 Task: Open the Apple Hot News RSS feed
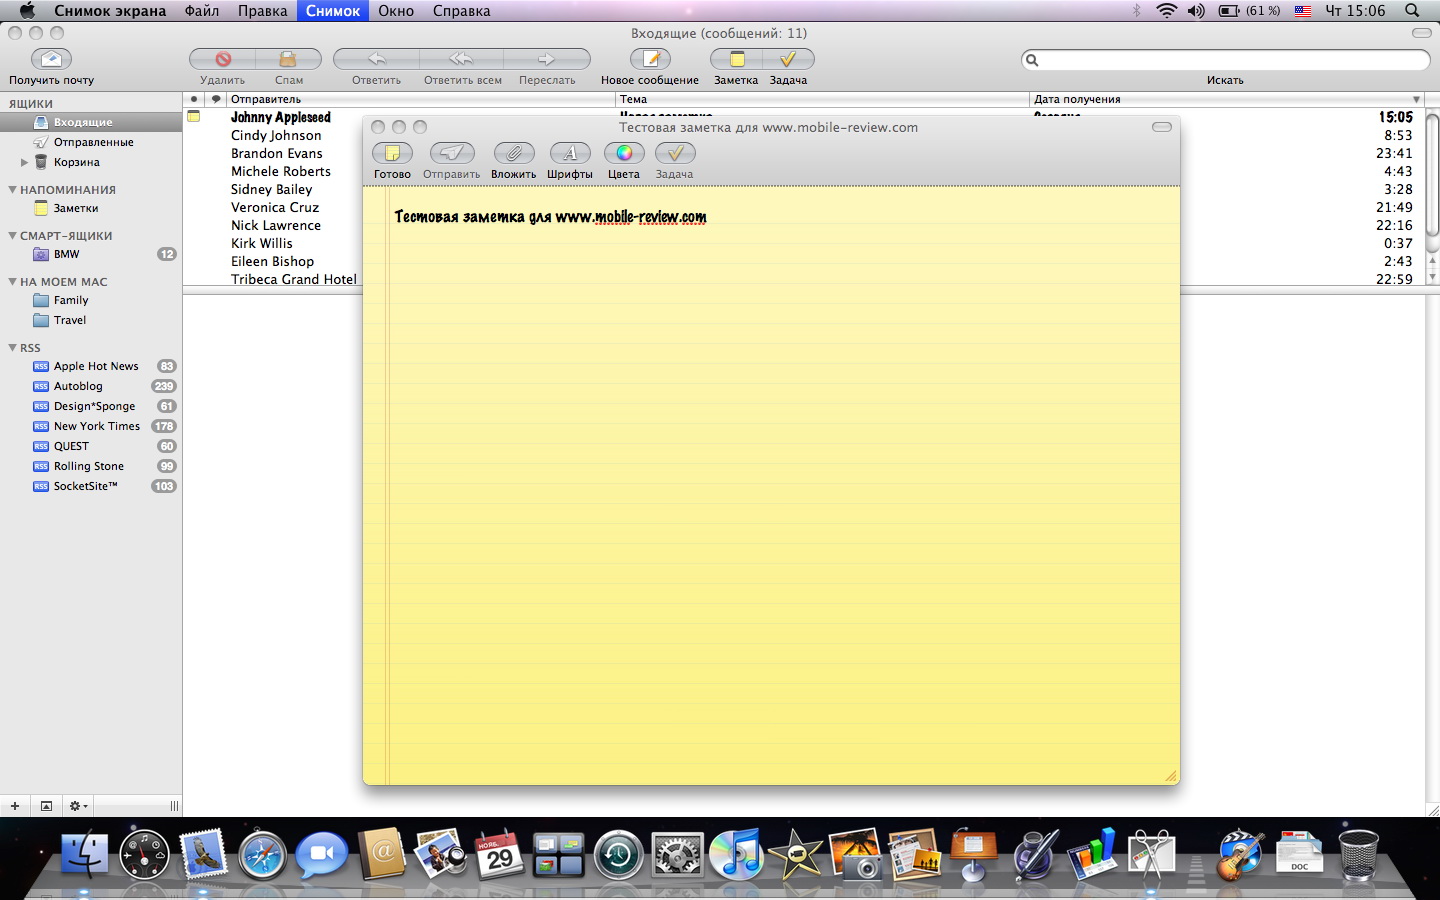click(x=91, y=366)
